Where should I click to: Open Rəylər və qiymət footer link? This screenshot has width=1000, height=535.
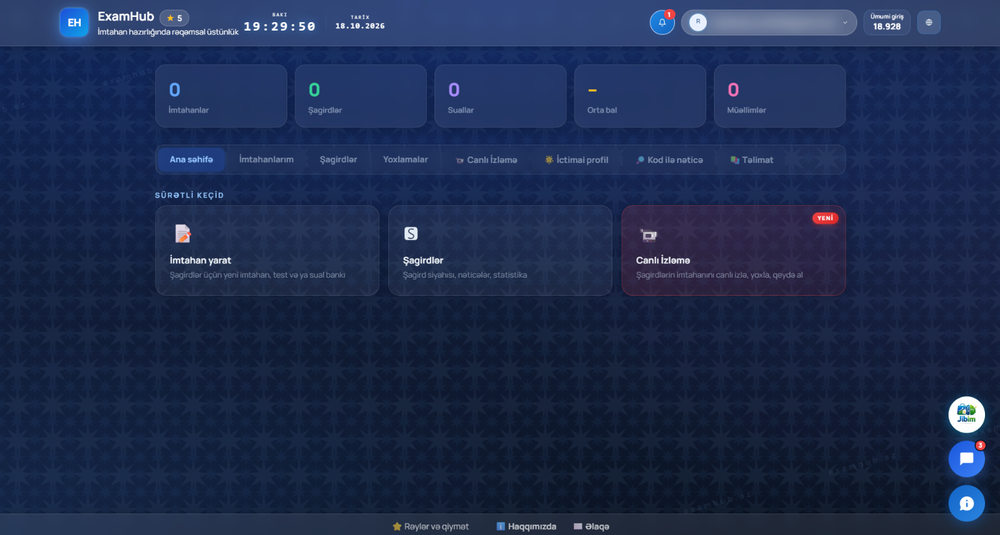[431, 527]
